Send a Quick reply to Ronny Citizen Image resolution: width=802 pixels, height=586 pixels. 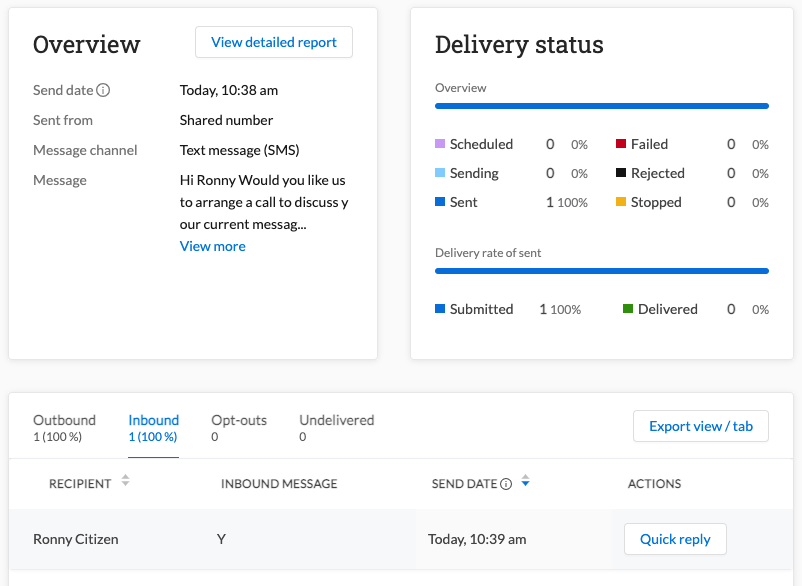click(675, 539)
